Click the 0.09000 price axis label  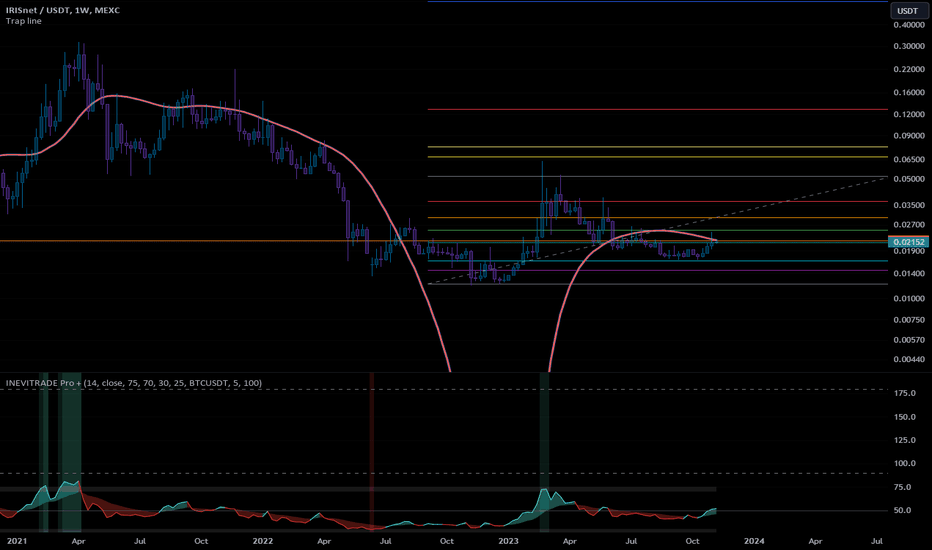click(x=909, y=136)
